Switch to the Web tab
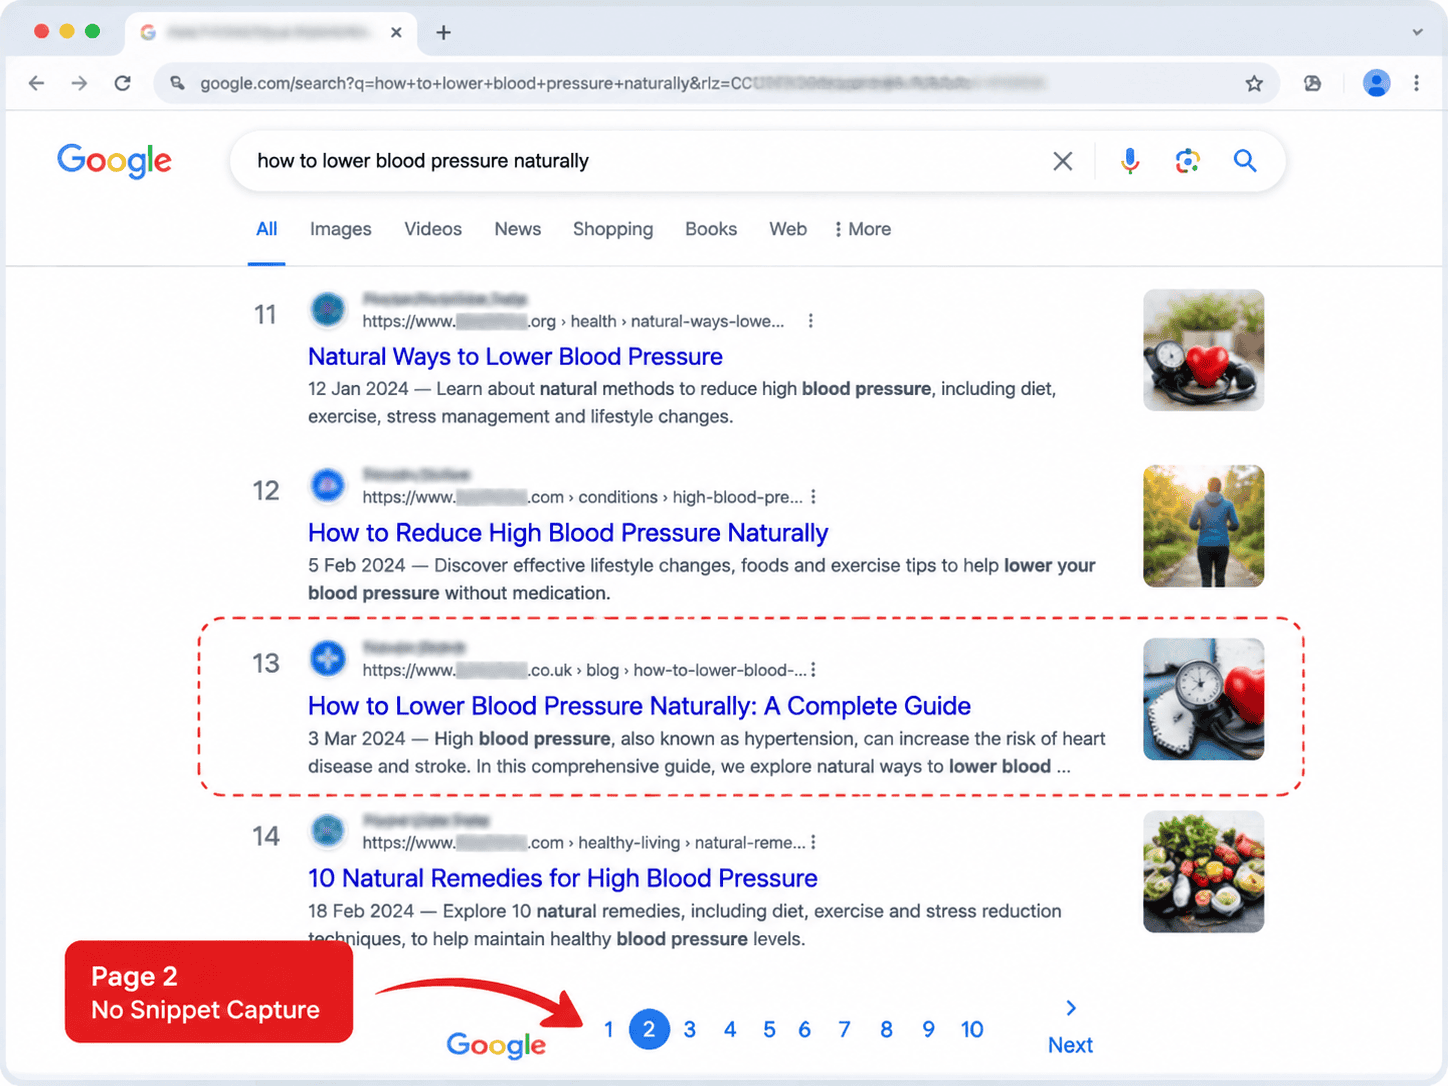 (x=788, y=229)
